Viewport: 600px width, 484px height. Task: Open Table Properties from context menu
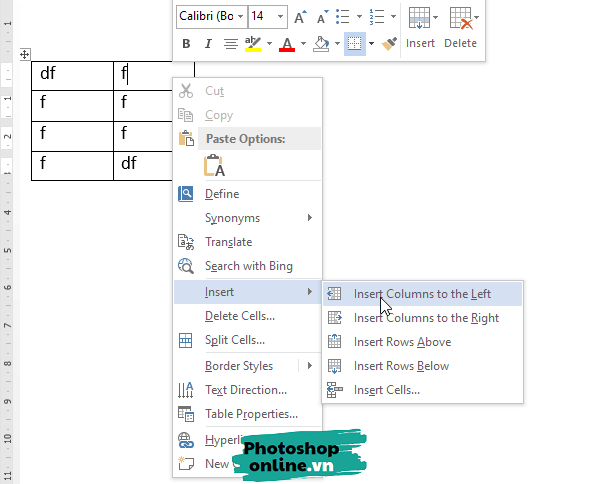click(x=251, y=414)
